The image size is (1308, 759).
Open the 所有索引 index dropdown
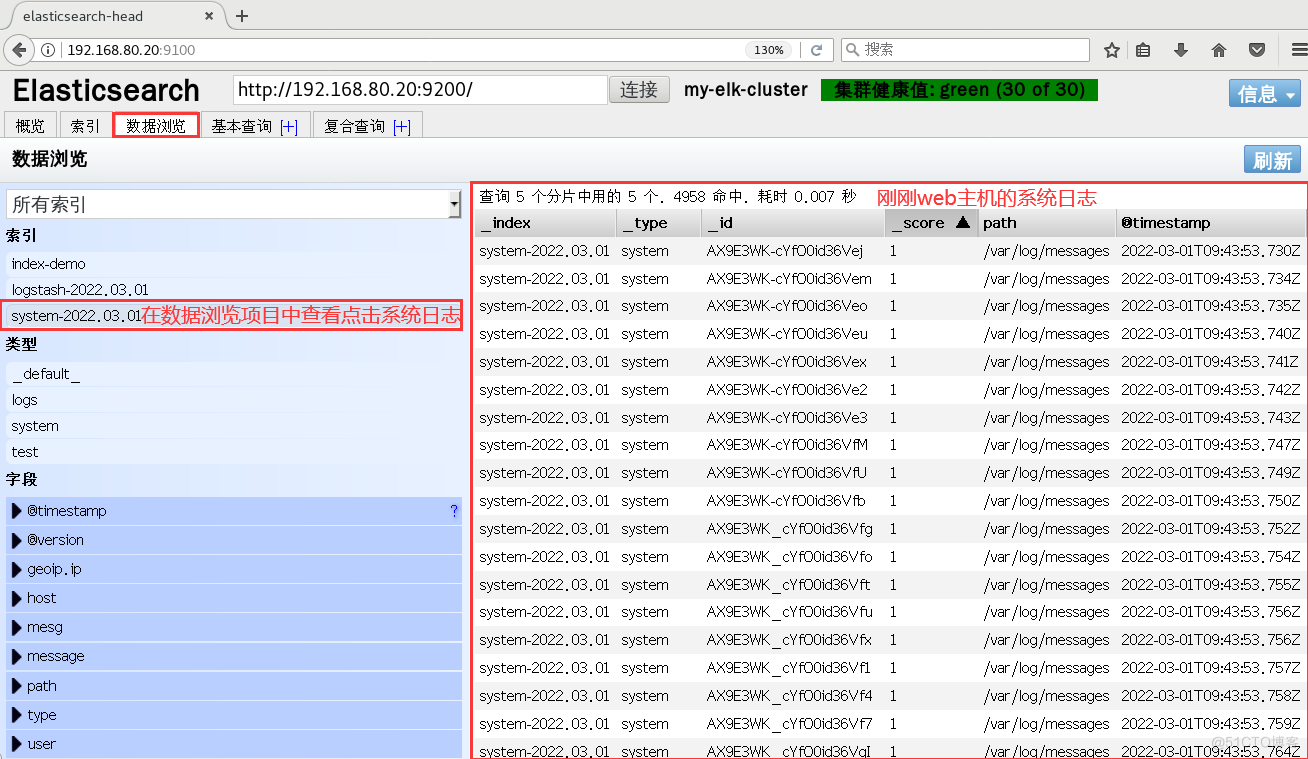click(233, 204)
